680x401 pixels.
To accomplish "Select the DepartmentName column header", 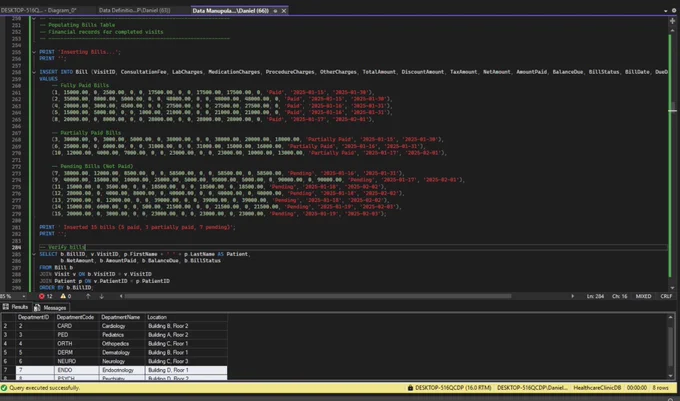I will pos(121,317).
